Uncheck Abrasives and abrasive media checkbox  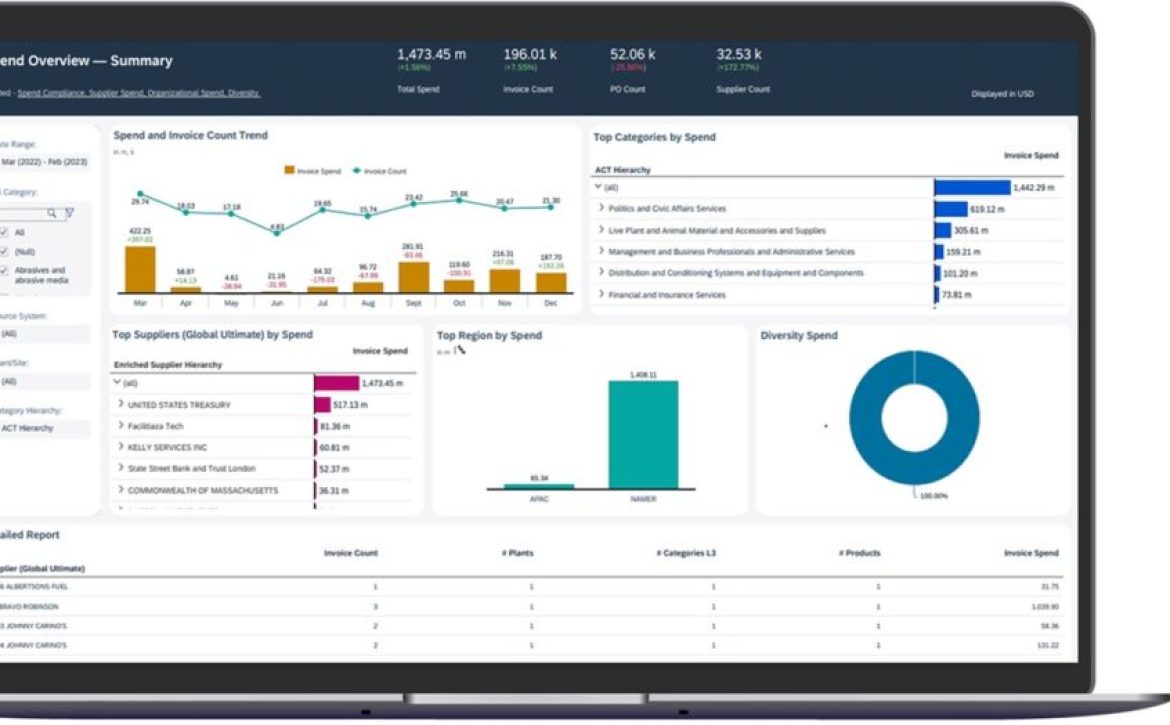5,271
